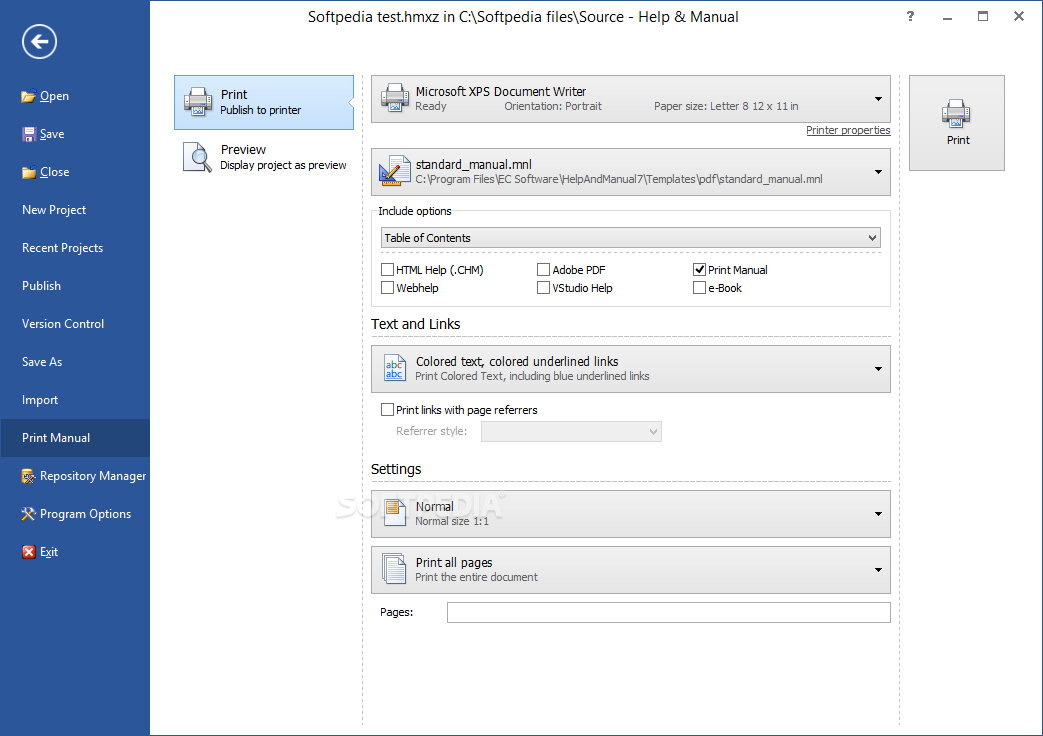Expand the Print all pages dropdown arrow
Screen dimensions: 1043x736
pyautogui.click(x=878, y=570)
